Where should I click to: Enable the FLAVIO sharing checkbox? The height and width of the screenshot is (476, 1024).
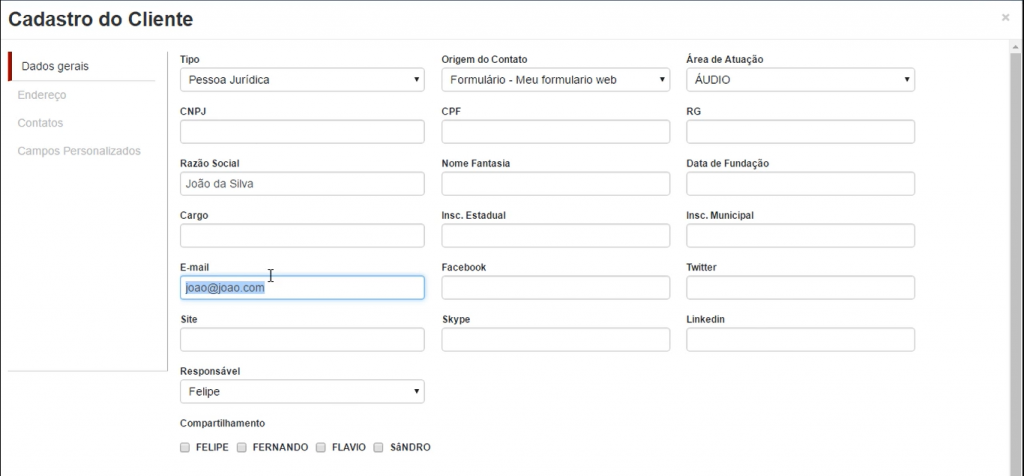[321, 447]
